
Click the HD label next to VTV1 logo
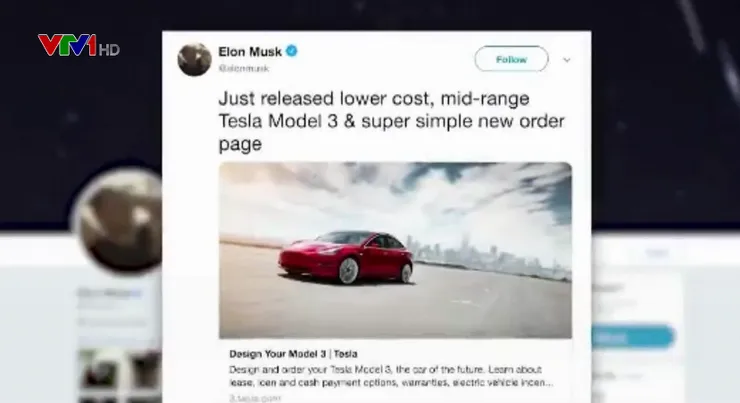pyautogui.click(x=109, y=50)
